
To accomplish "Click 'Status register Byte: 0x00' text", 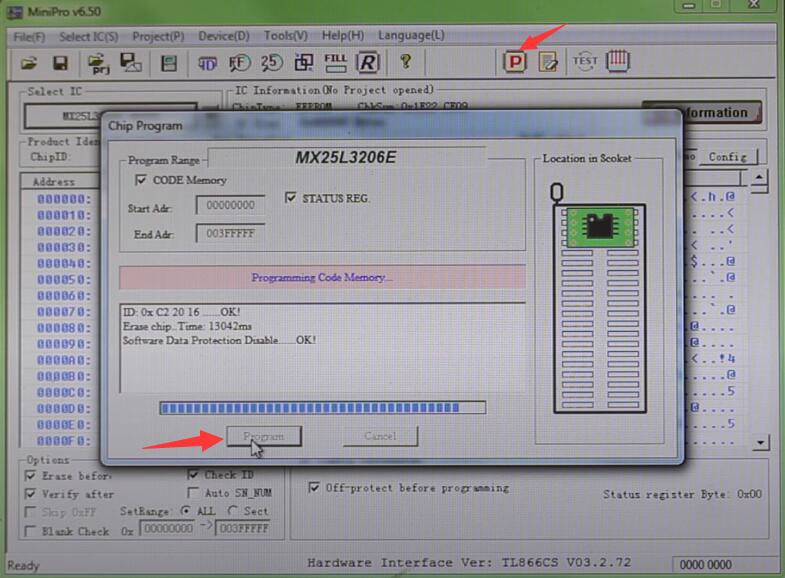I will pos(682,494).
